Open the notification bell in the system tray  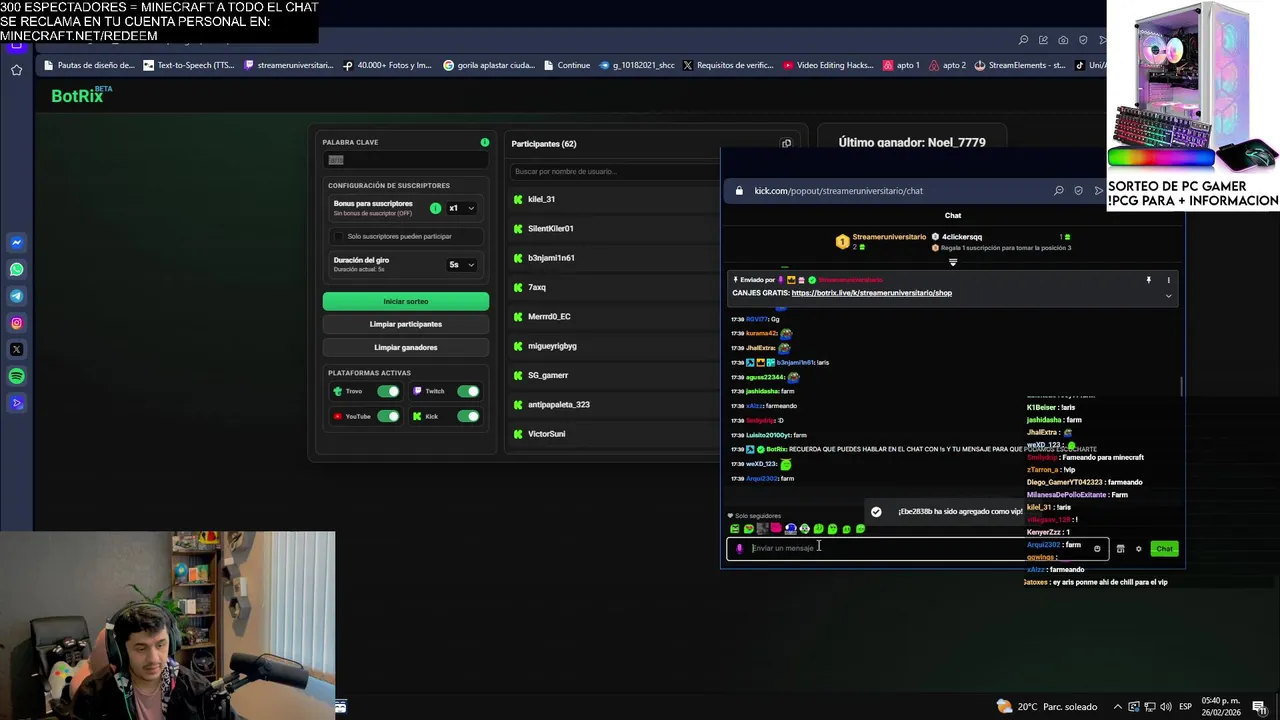(x=1259, y=707)
